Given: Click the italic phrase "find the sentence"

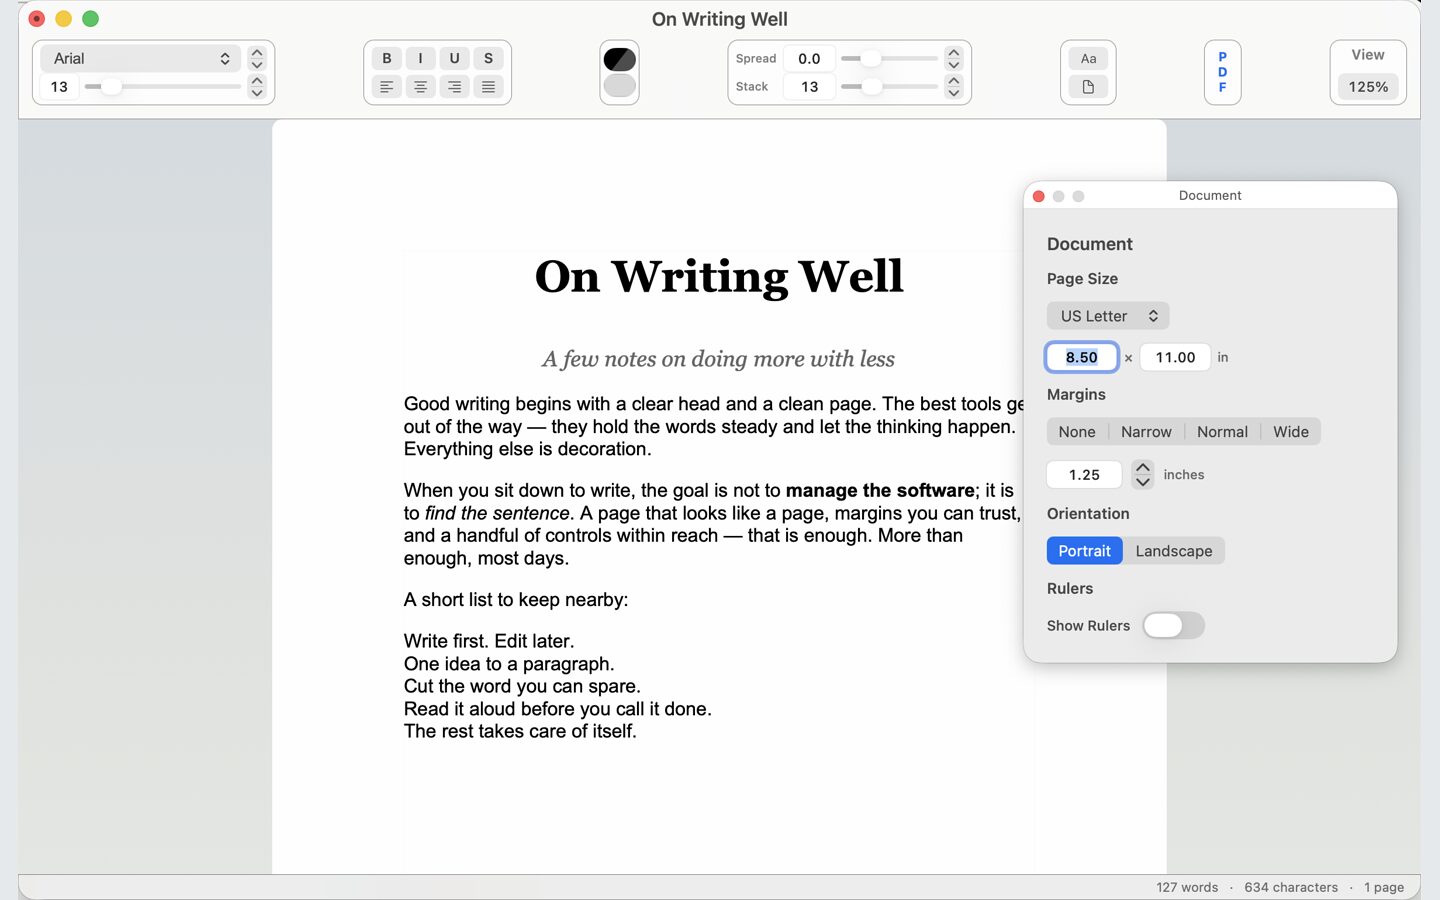Looking at the screenshot, I should pyautogui.click(x=497, y=514).
